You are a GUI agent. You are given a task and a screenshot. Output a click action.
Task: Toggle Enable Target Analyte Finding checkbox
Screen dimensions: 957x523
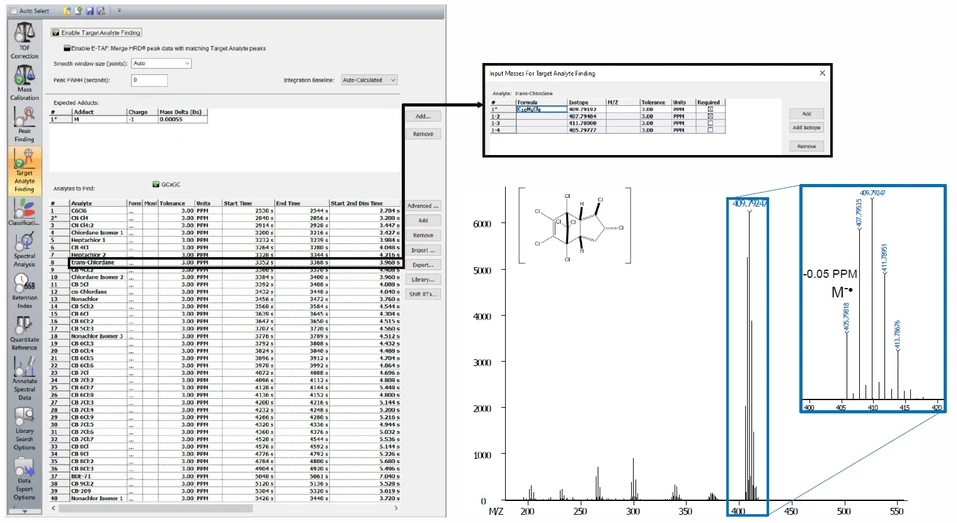pyautogui.click(x=57, y=33)
